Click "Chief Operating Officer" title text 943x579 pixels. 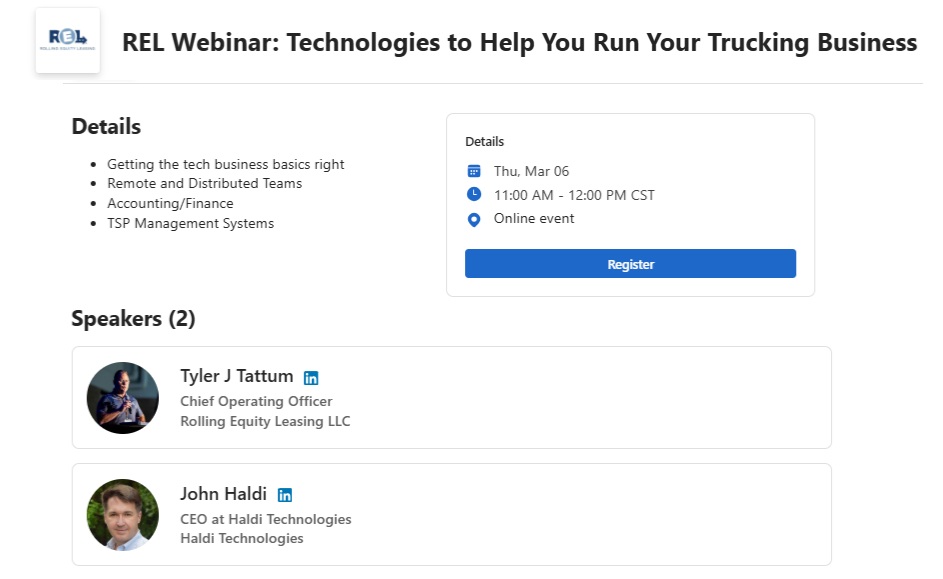[x=256, y=401]
